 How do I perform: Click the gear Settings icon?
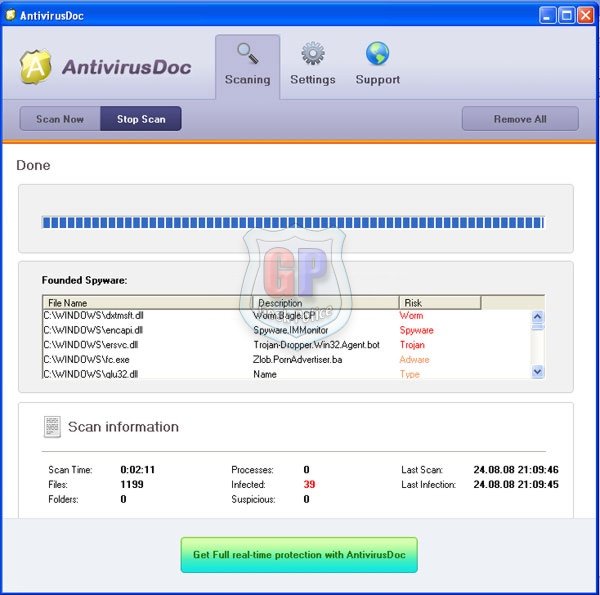click(x=313, y=53)
